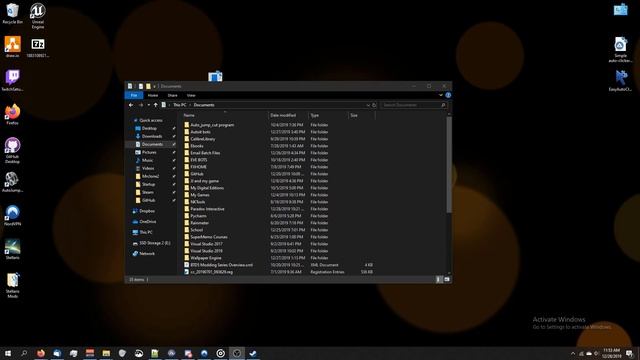Select the 7z archive desktop file
Image resolution: width=640 pixels, height=360 pixels.
pyautogui.click(x=38, y=48)
